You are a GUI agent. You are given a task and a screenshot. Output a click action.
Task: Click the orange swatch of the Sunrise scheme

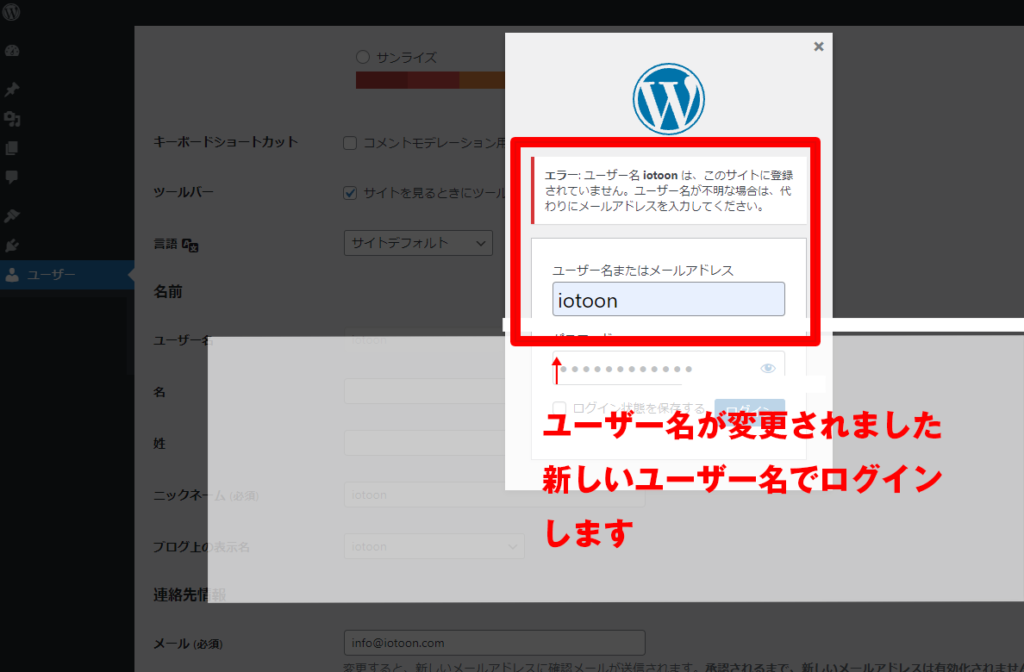coord(482,80)
